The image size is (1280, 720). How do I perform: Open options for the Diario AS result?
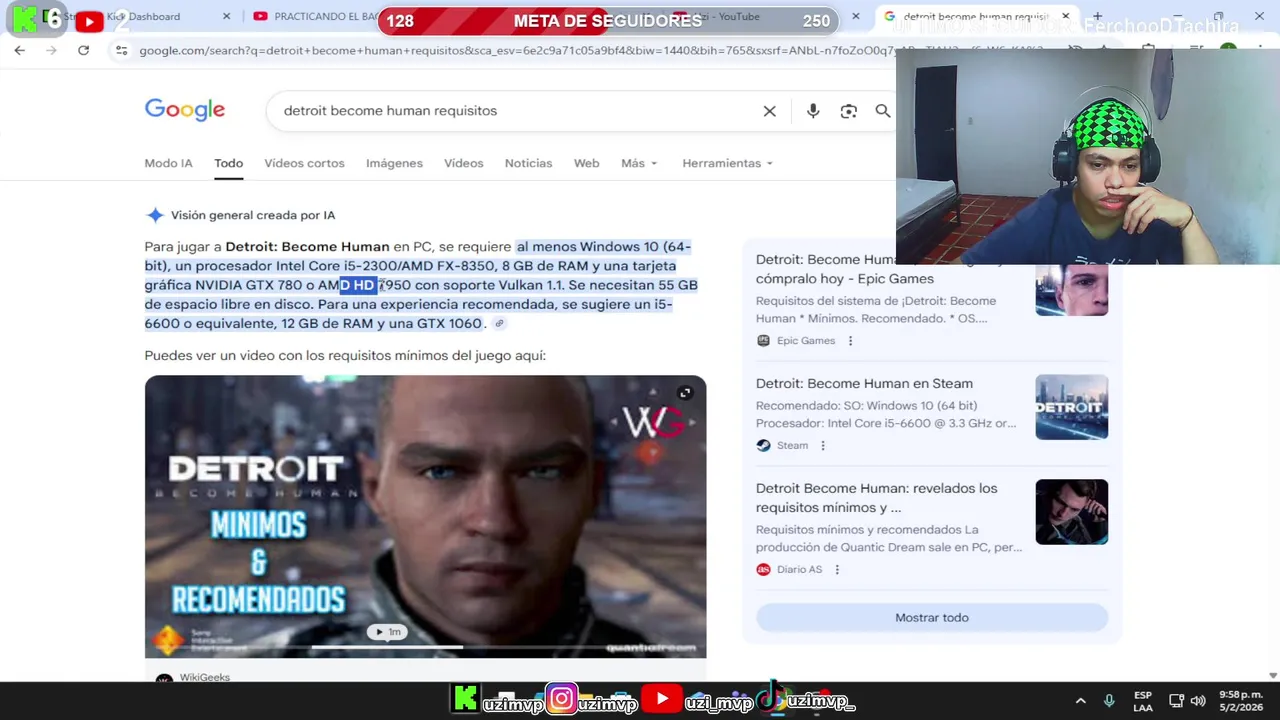click(x=837, y=570)
